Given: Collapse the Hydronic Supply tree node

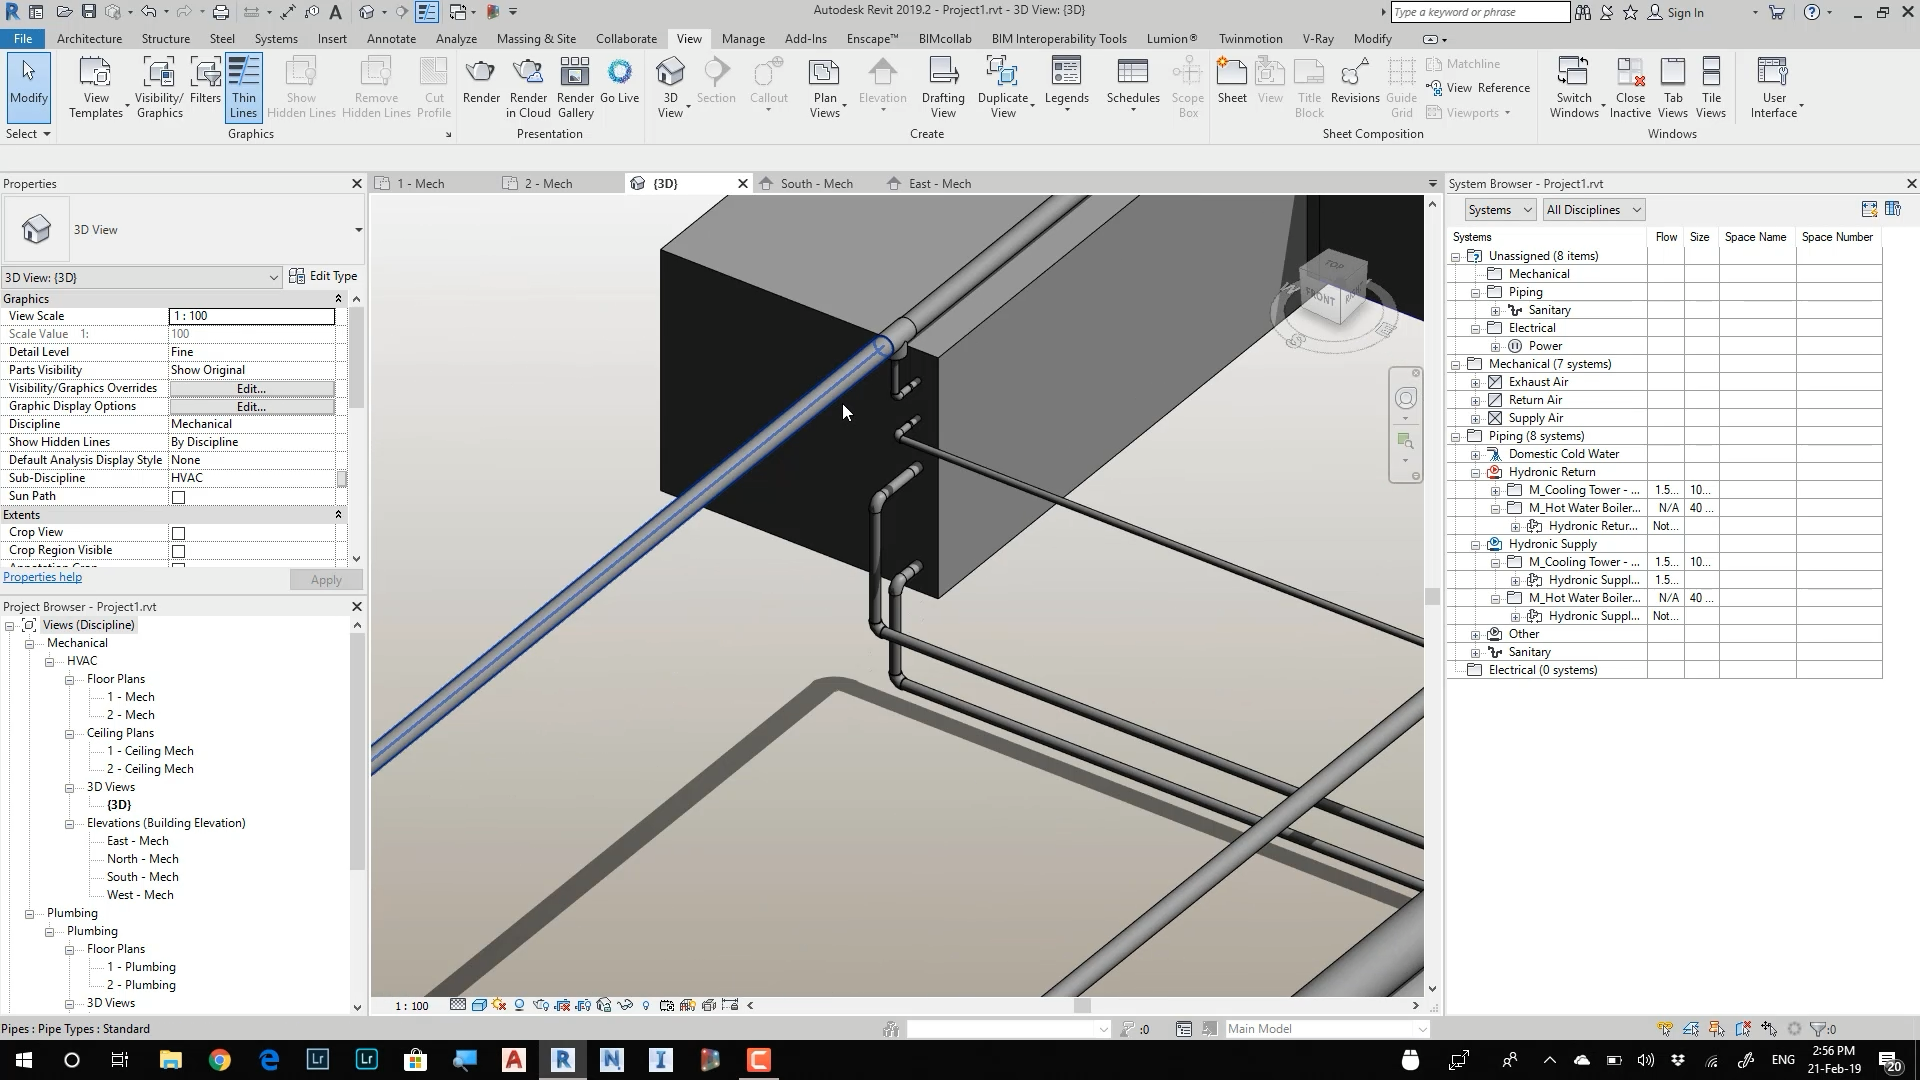Looking at the screenshot, I should click(x=1476, y=545).
